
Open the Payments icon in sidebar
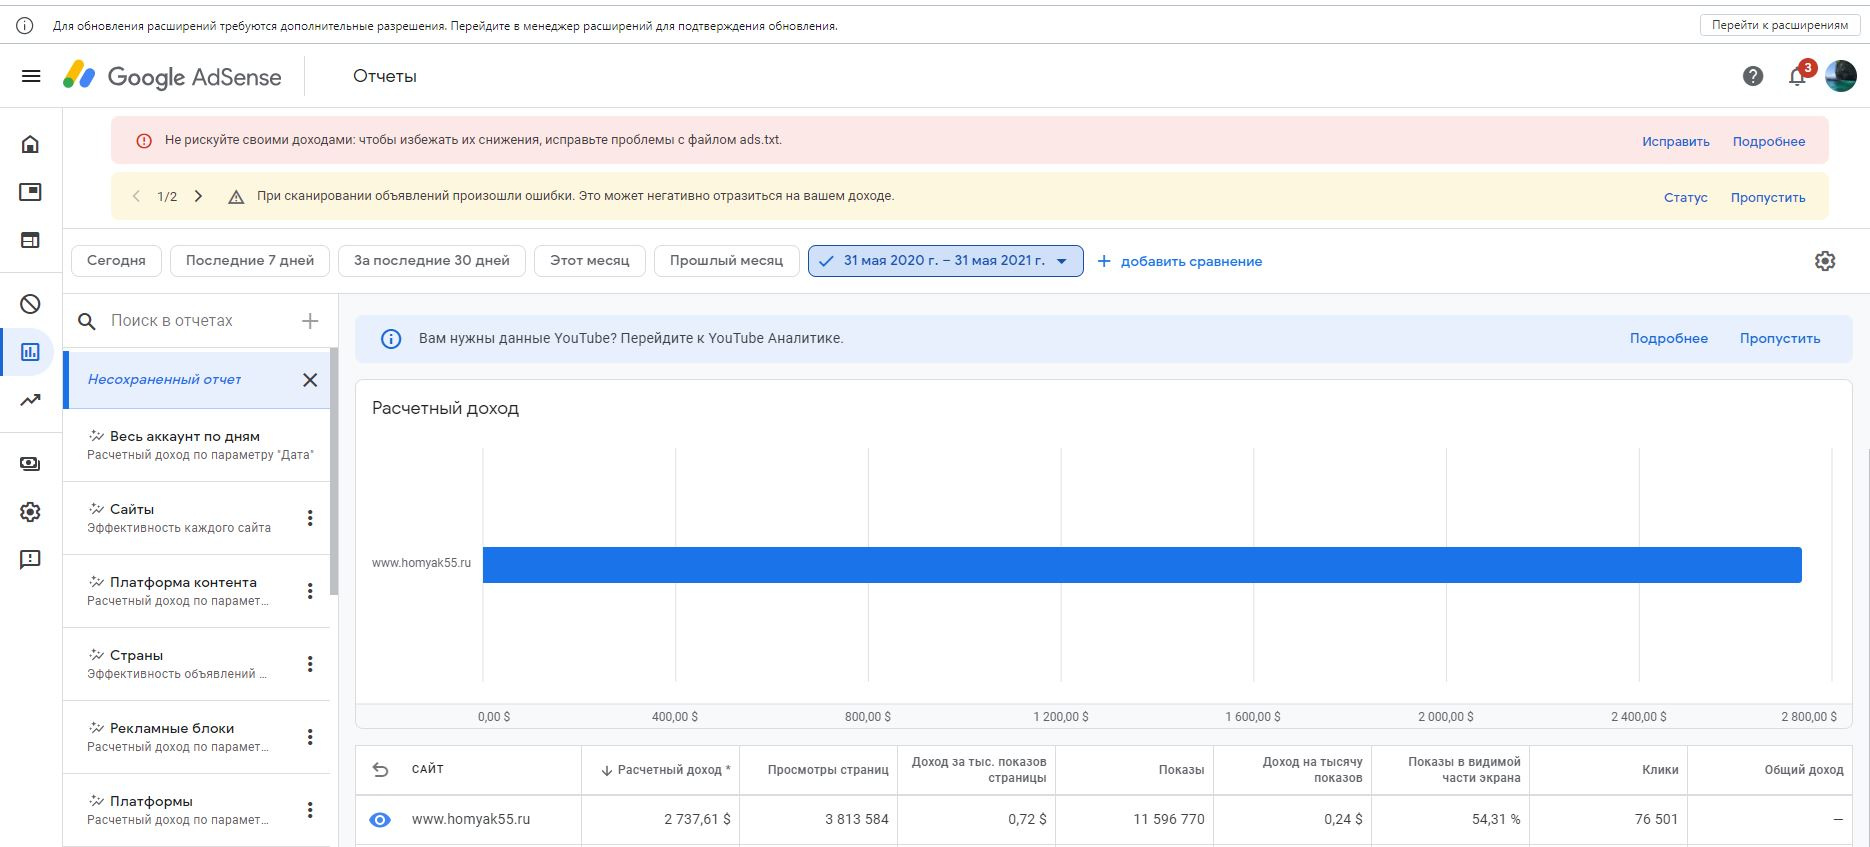coord(31,464)
